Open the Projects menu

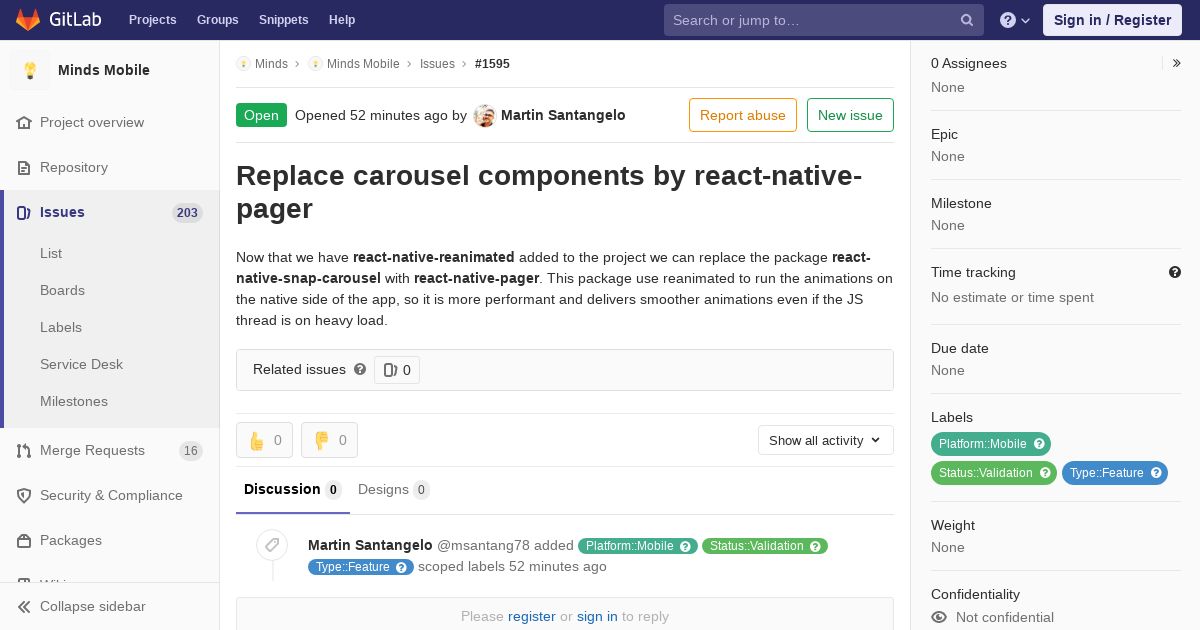pyautogui.click(x=152, y=20)
